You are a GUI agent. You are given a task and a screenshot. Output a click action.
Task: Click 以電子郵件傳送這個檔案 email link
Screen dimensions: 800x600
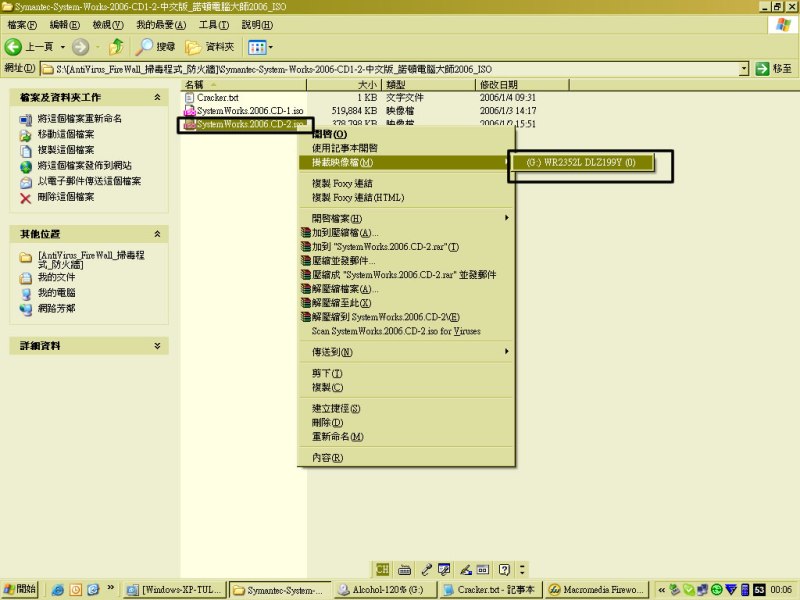click(89, 181)
